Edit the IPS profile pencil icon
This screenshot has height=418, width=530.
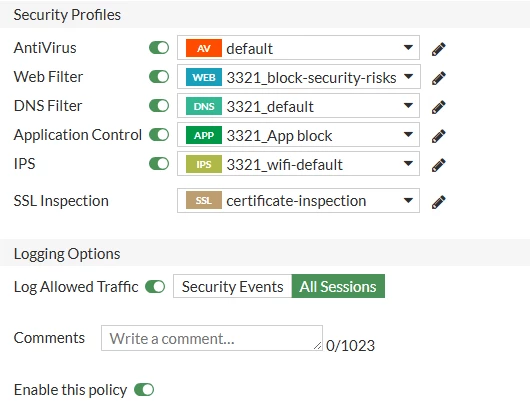pyautogui.click(x=439, y=165)
